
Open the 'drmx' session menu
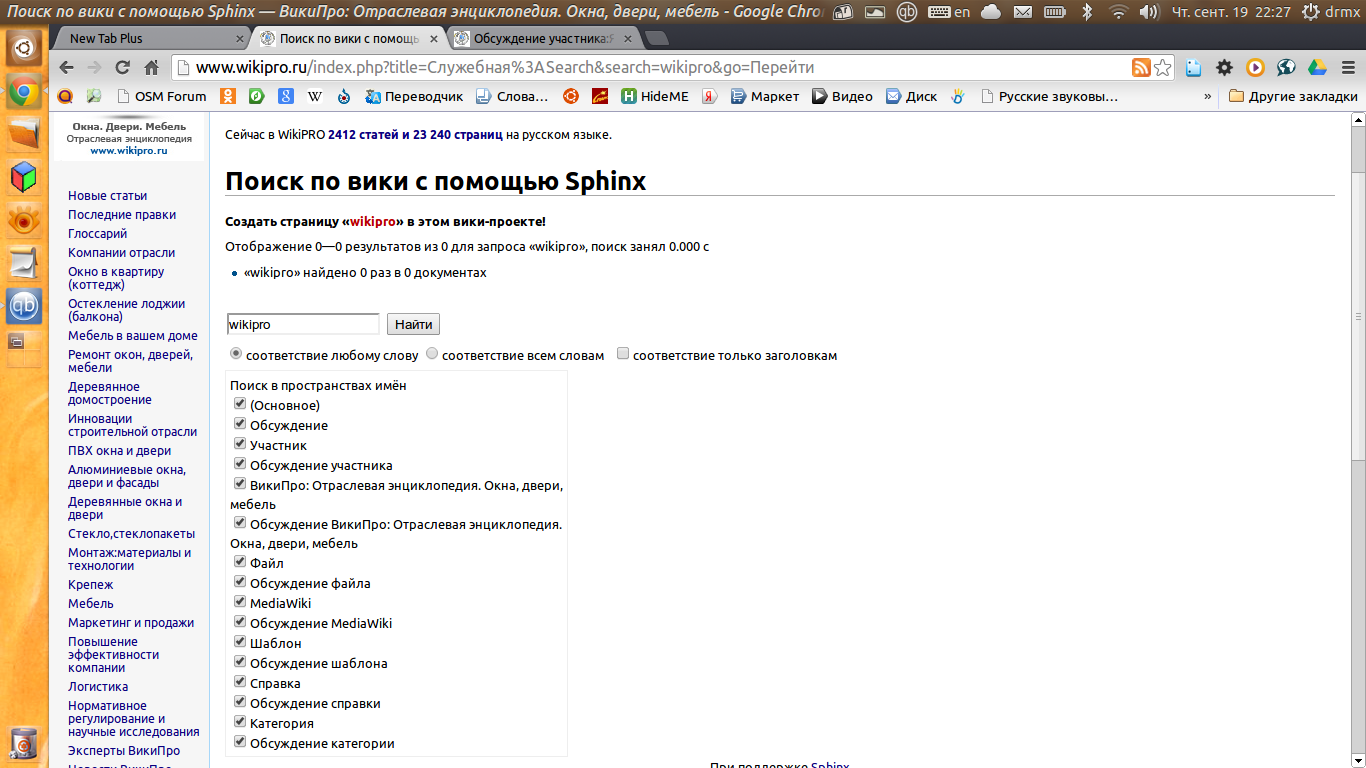point(1332,12)
